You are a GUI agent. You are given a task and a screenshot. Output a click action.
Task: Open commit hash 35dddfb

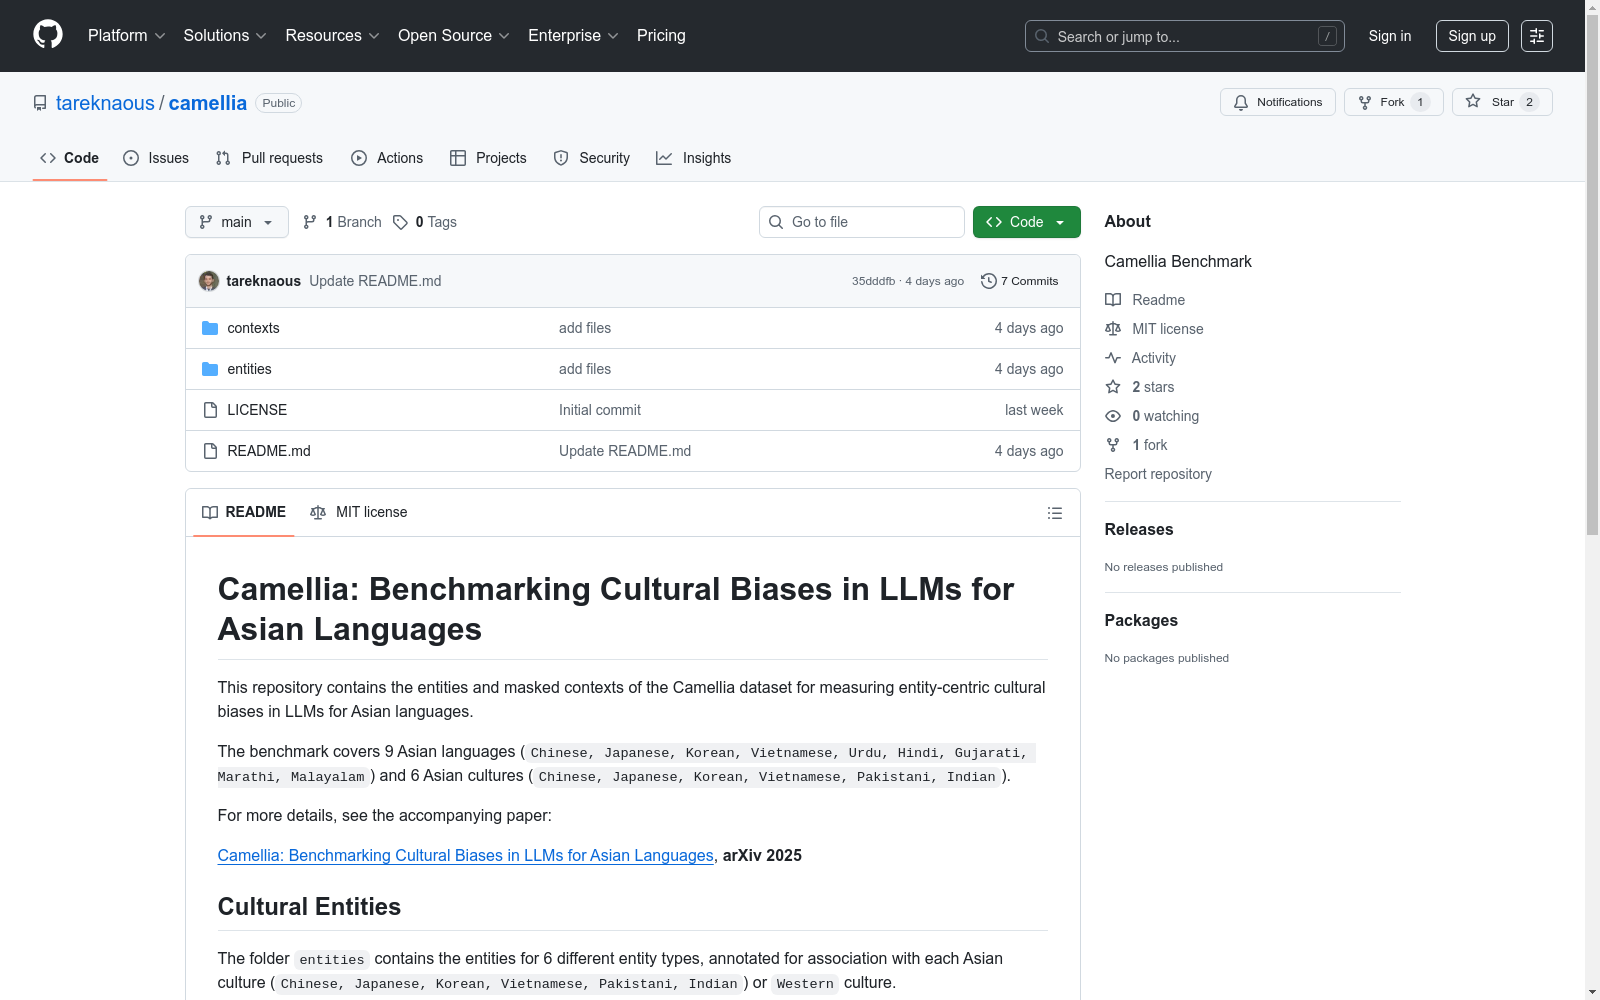[x=873, y=281]
